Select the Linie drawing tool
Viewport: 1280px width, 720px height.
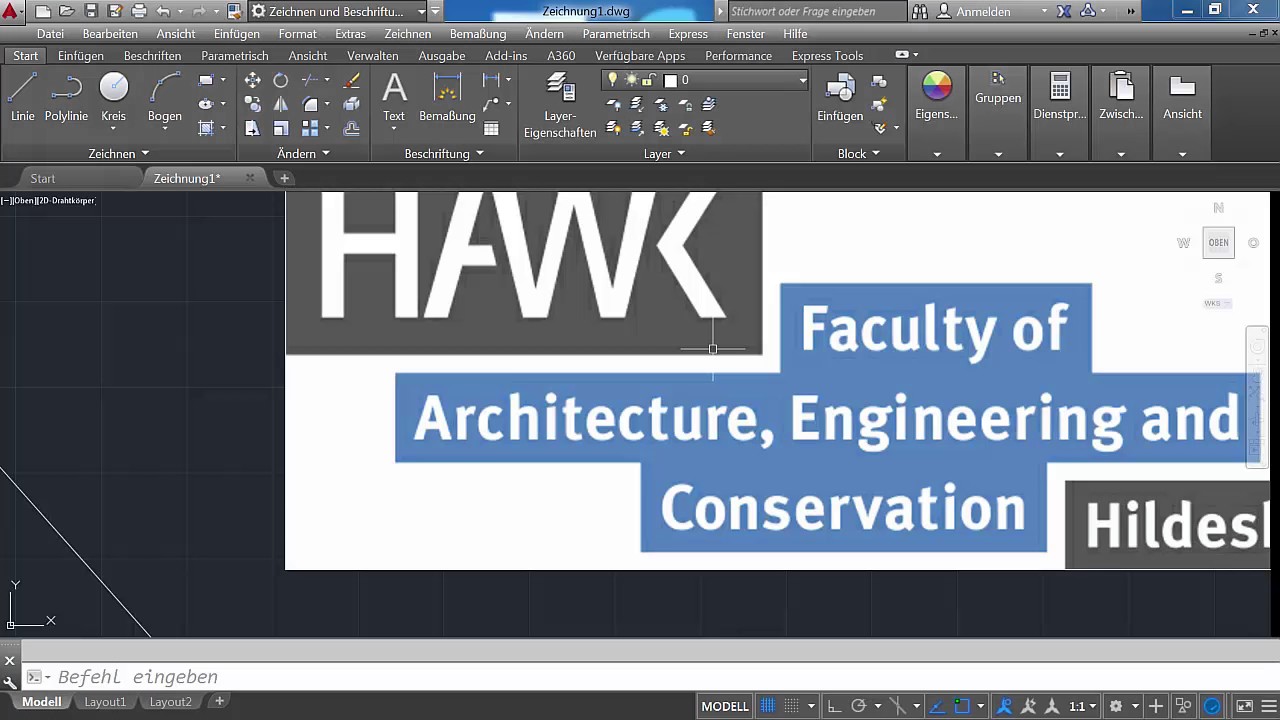click(22, 97)
